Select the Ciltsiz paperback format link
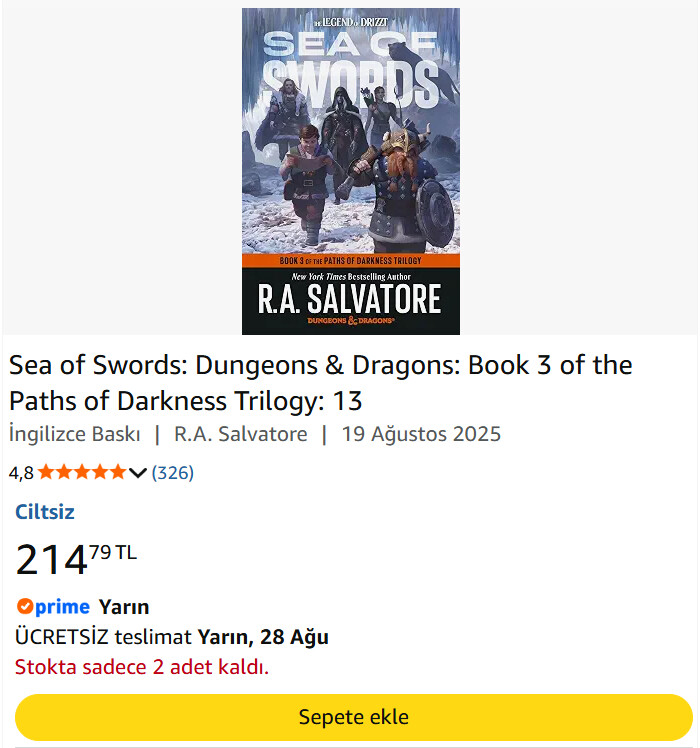Image resolution: width=700 pixels, height=748 pixels. tap(45, 512)
